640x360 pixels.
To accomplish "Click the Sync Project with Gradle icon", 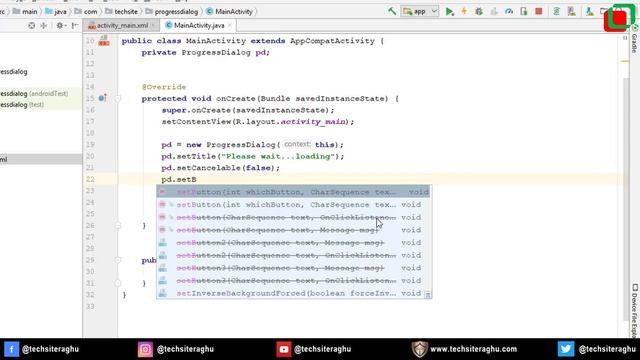I will (556, 11).
